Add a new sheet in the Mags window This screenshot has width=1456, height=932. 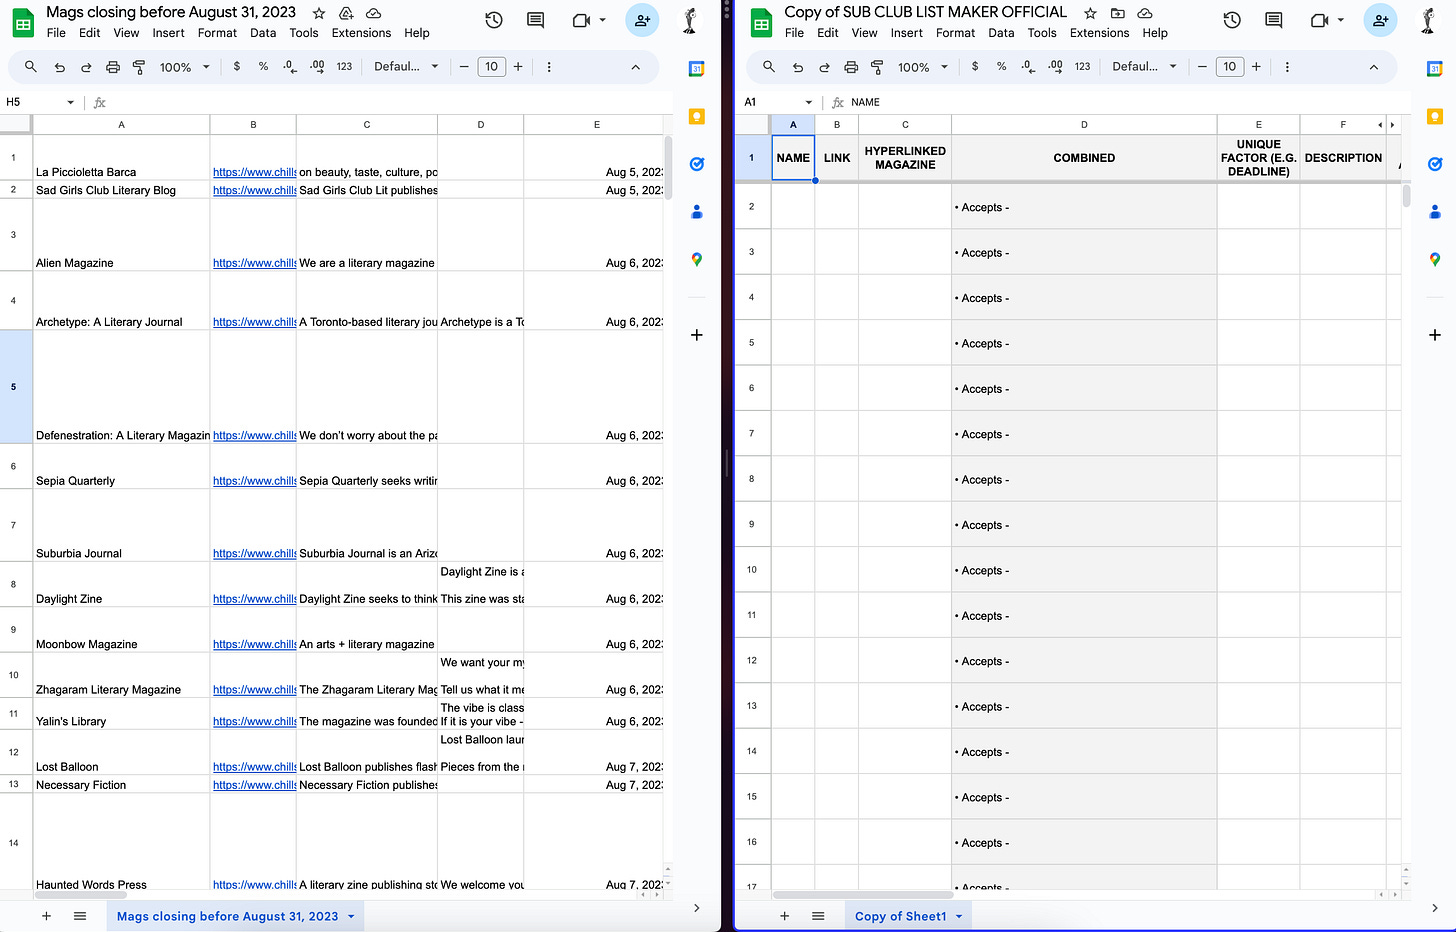pos(46,917)
